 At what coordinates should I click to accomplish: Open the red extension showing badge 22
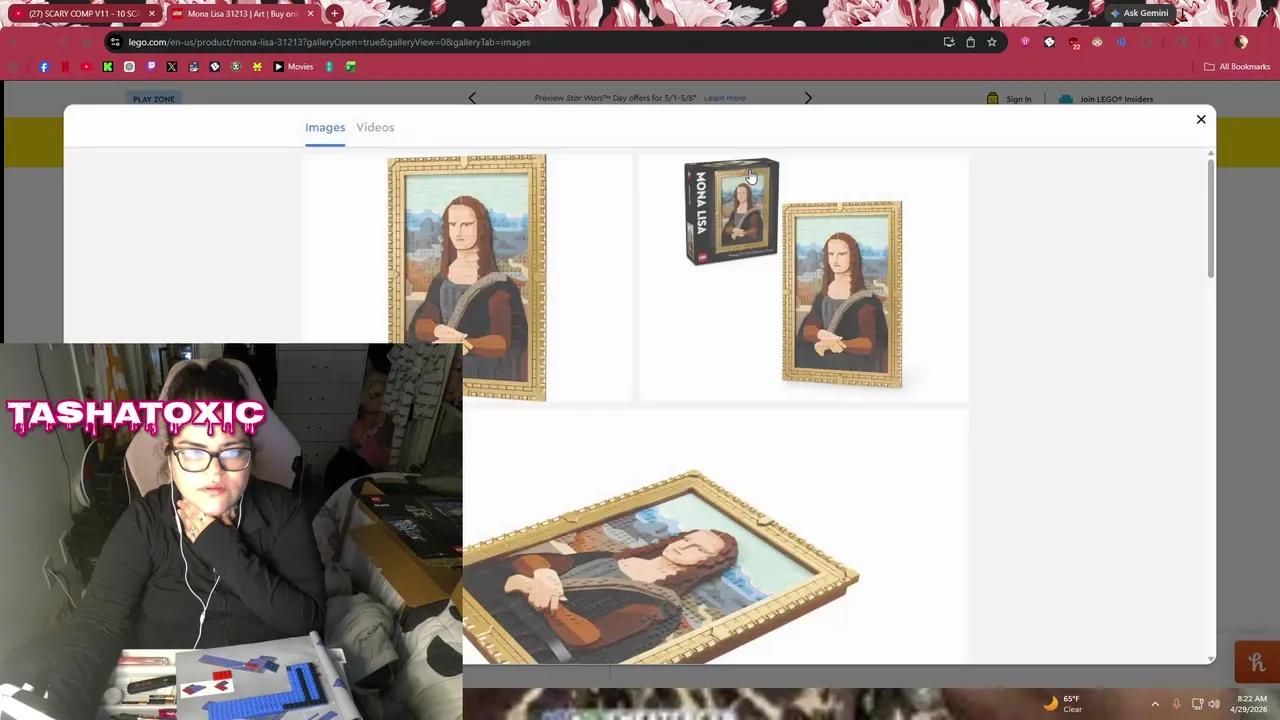[1074, 42]
